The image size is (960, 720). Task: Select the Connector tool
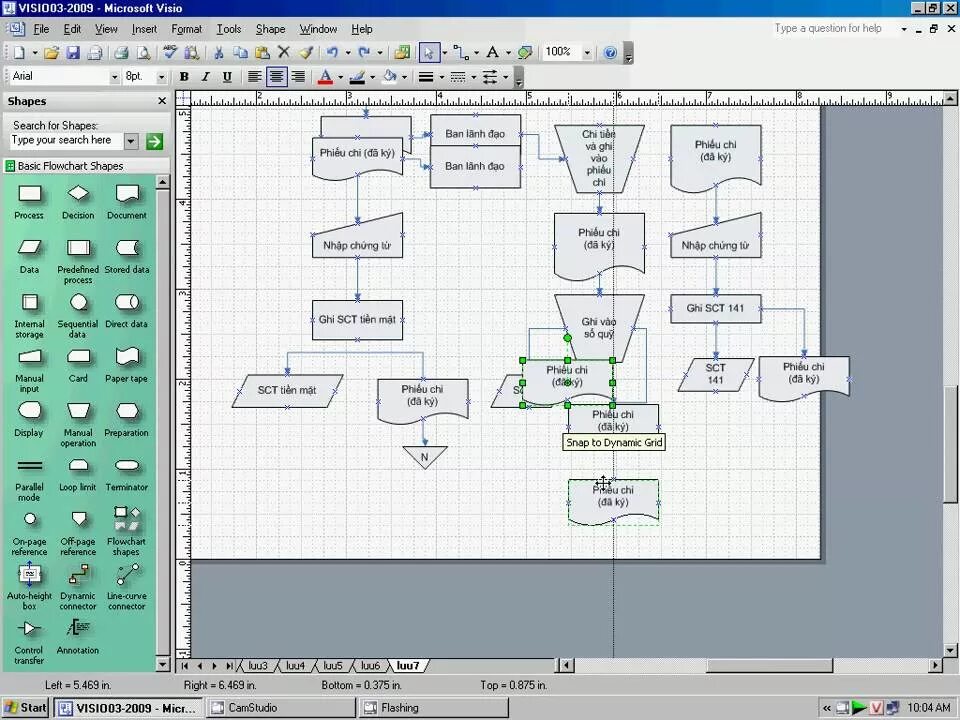click(x=461, y=53)
